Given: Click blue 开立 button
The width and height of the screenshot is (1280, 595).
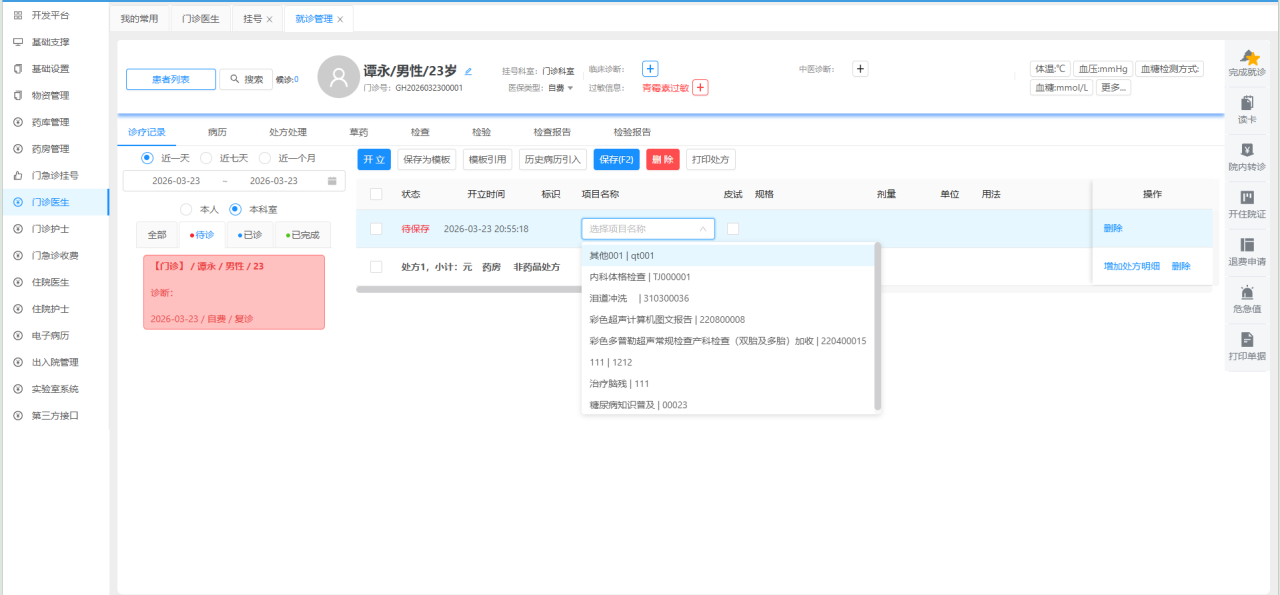Looking at the screenshot, I should tap(374, 159).
